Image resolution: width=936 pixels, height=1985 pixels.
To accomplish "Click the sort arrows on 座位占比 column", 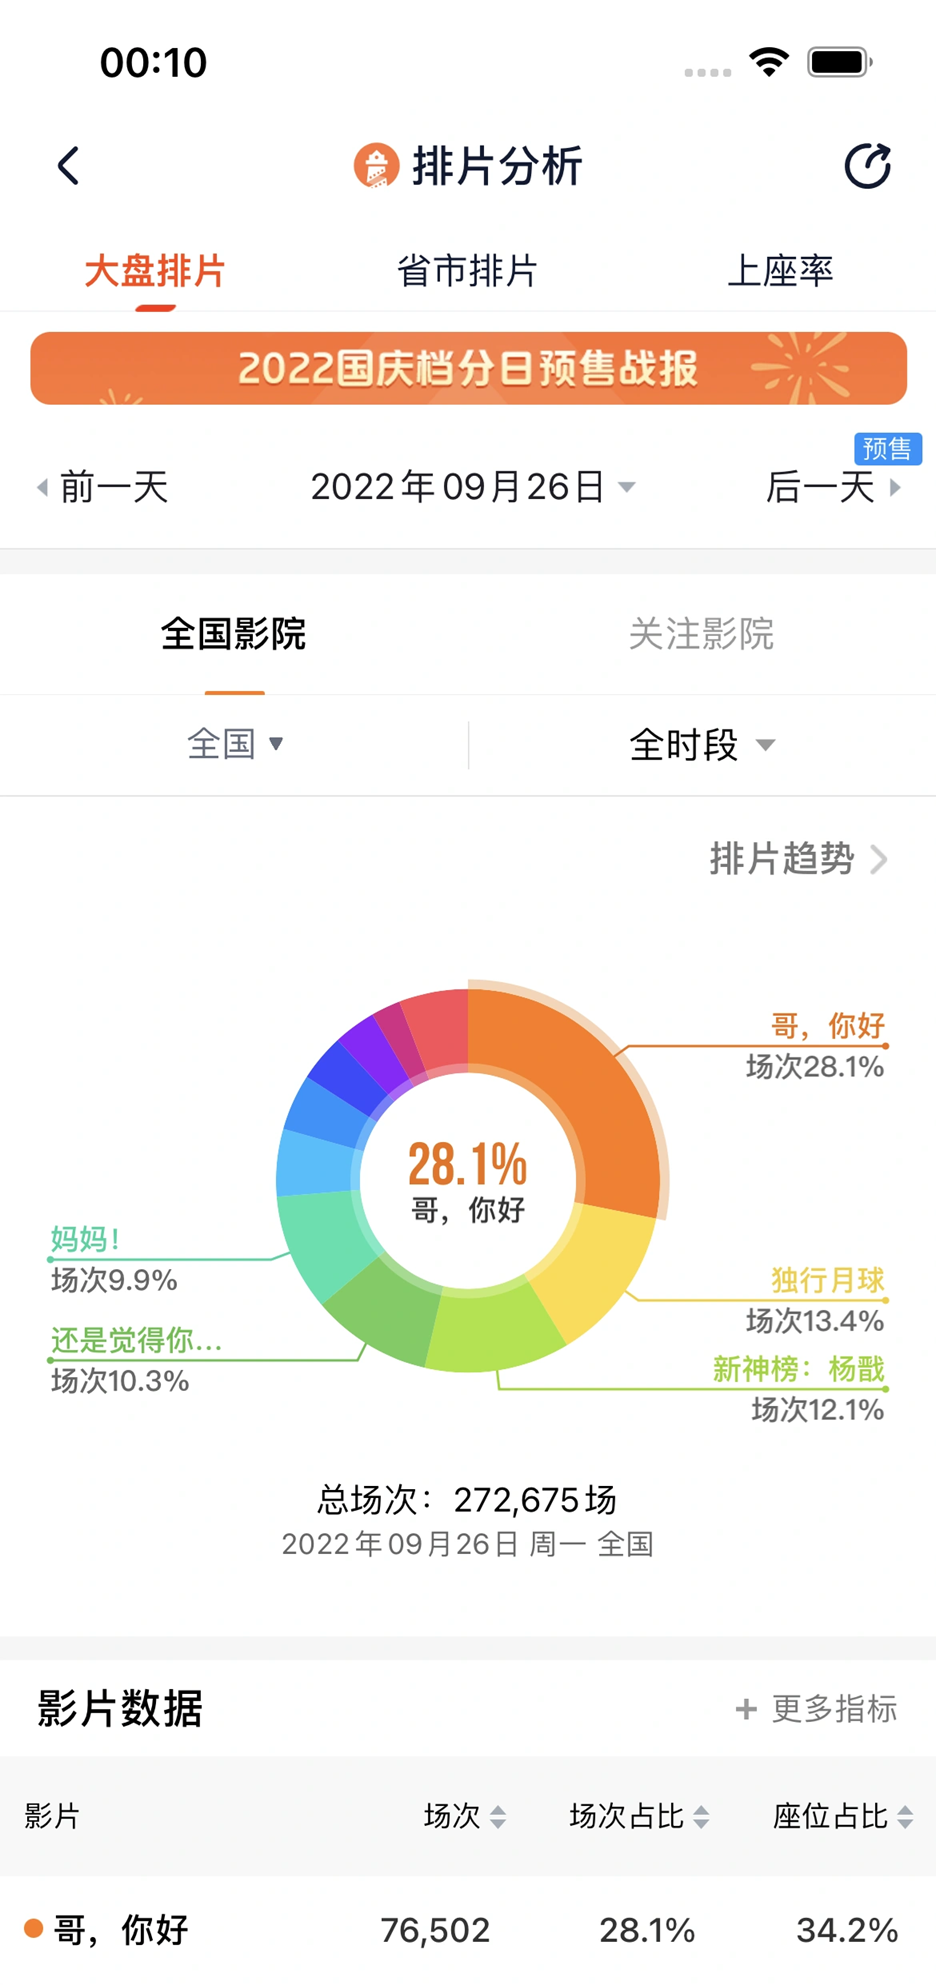I will click(904, 1817).
